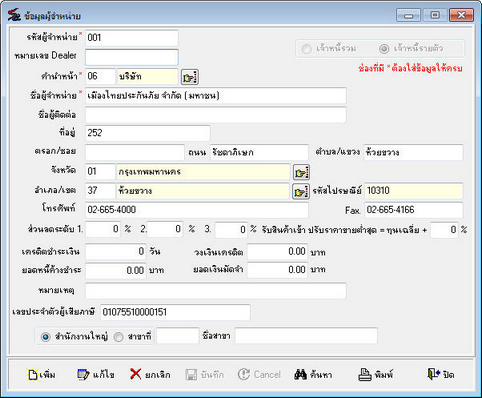482x398 pixels.
Task: Maximize the ข้อมูลผู้จำหน่าย window
Action: point(435,15)
